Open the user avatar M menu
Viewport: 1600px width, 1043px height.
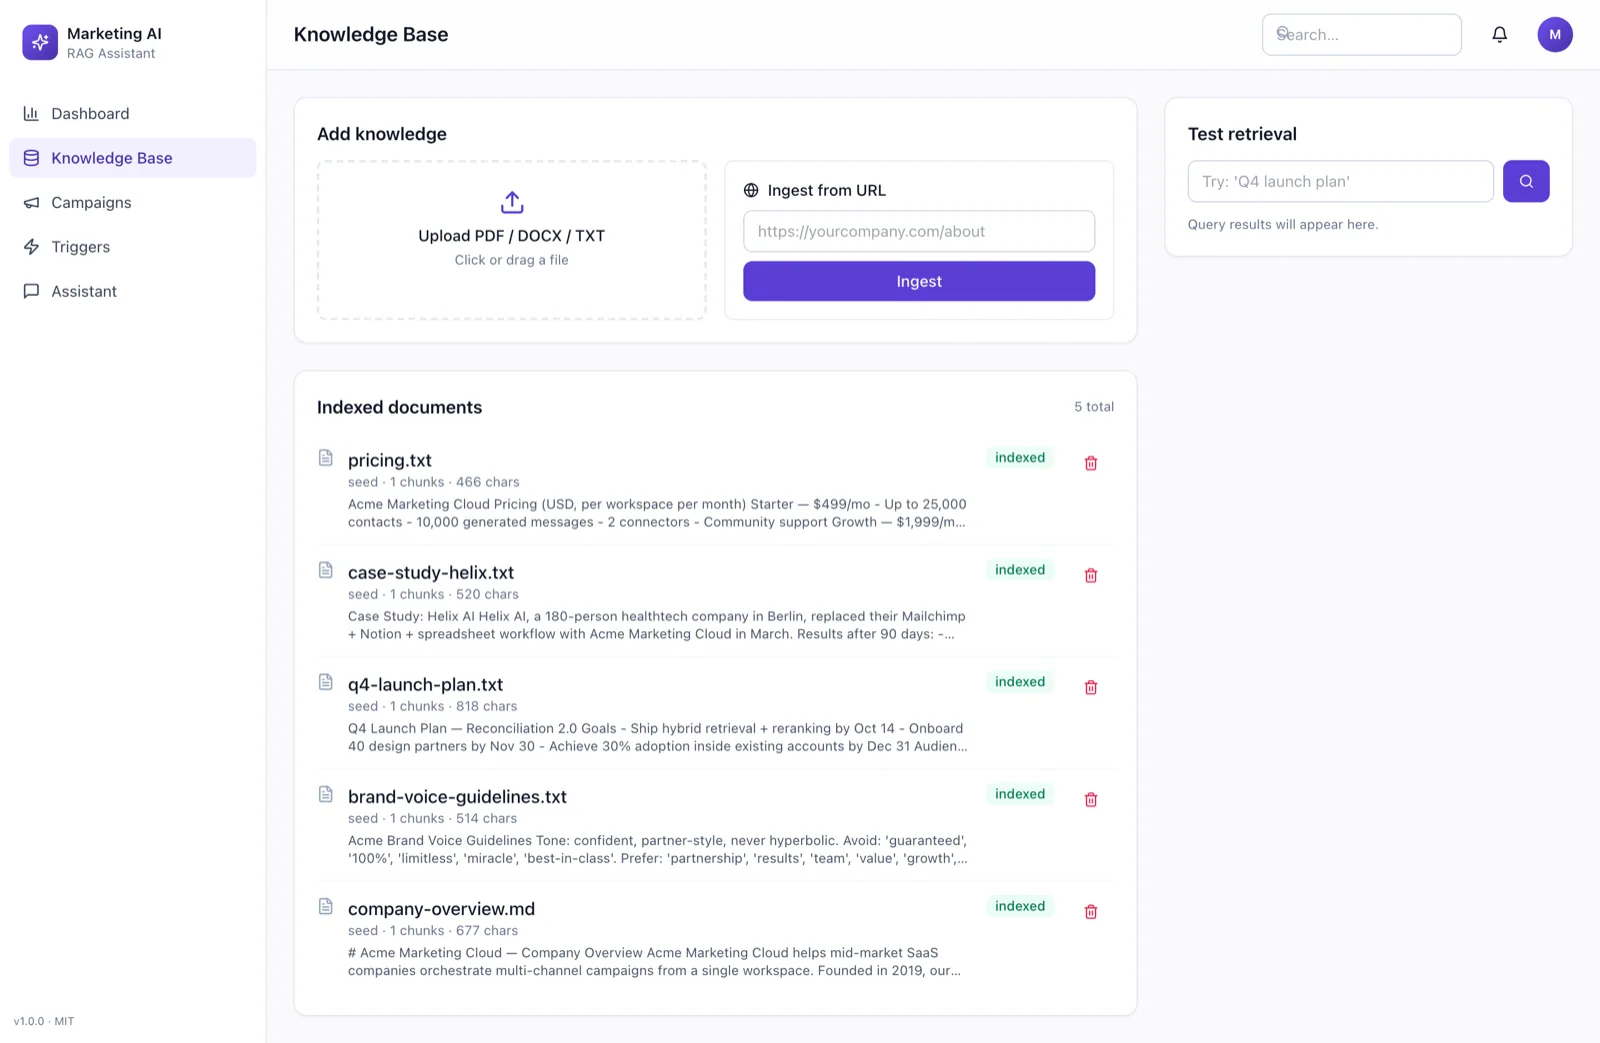(1555, 34)
